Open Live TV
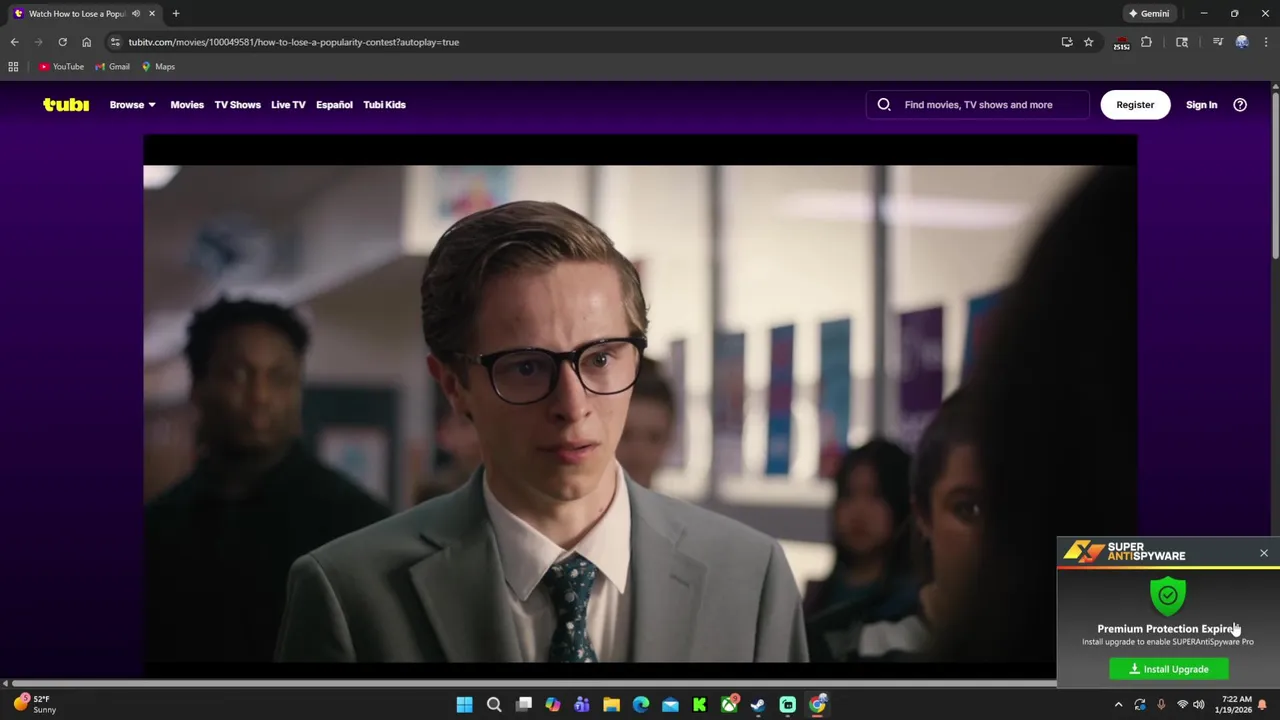Image resolution: width=1280 pixels, height=720 pixels. (x=288, y=104)
